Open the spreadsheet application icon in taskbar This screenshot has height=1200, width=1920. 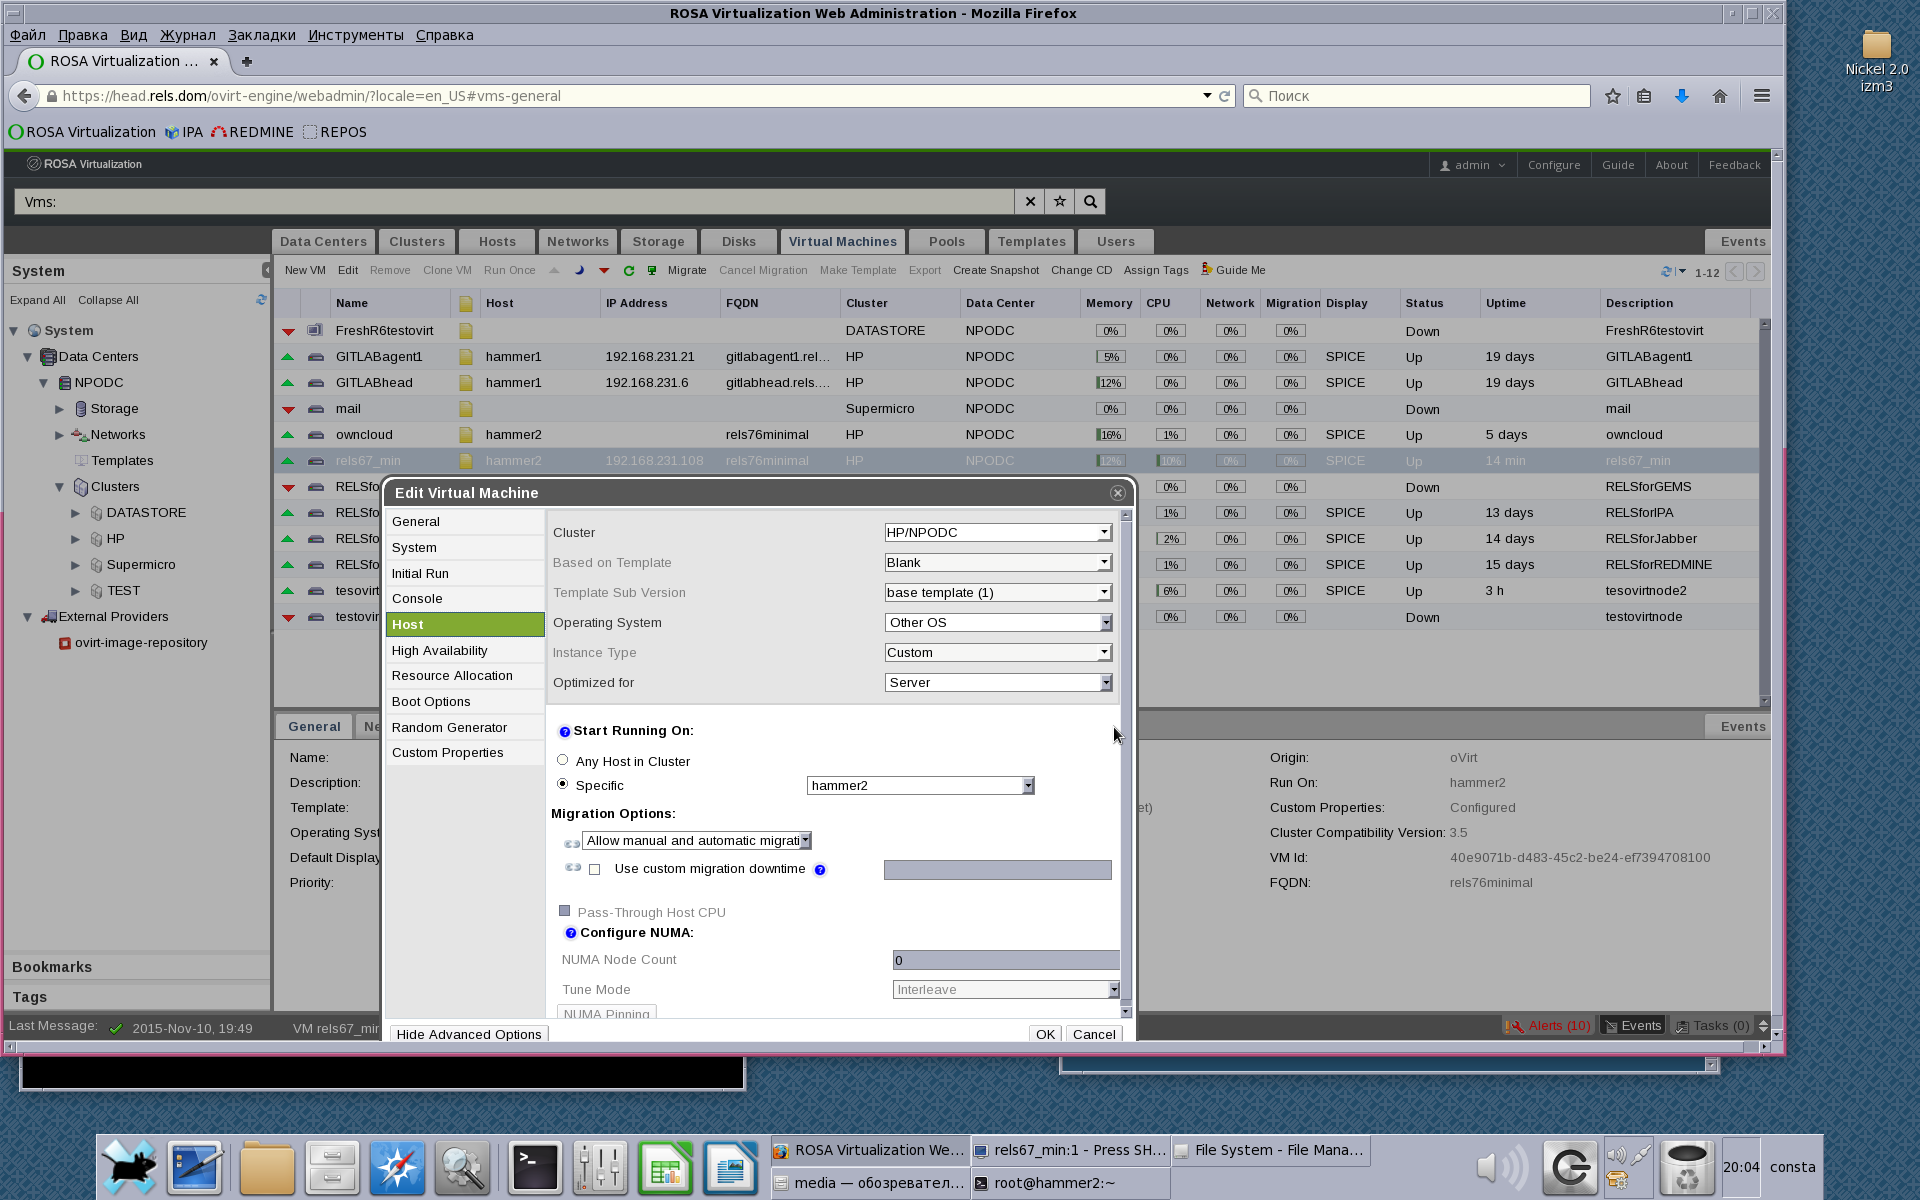coord(665,1167)
